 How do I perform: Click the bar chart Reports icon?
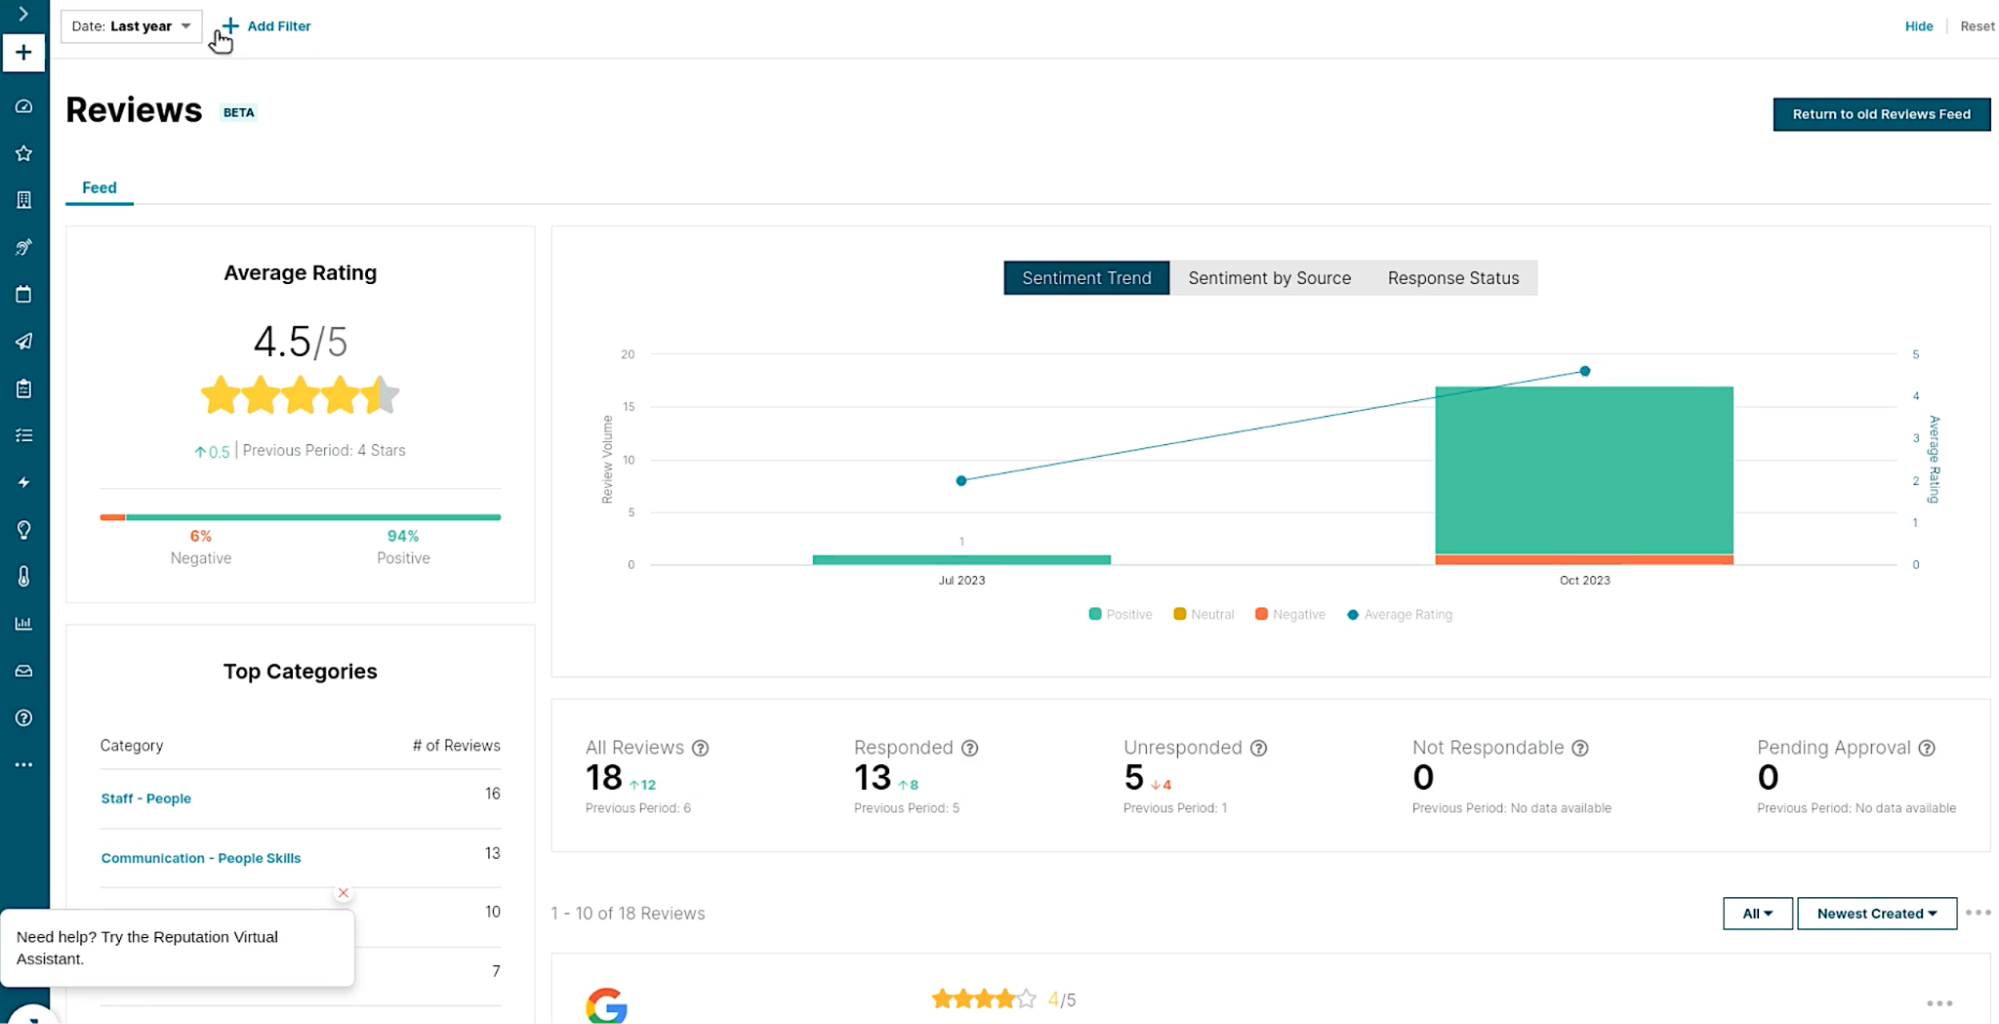(23, 623)
